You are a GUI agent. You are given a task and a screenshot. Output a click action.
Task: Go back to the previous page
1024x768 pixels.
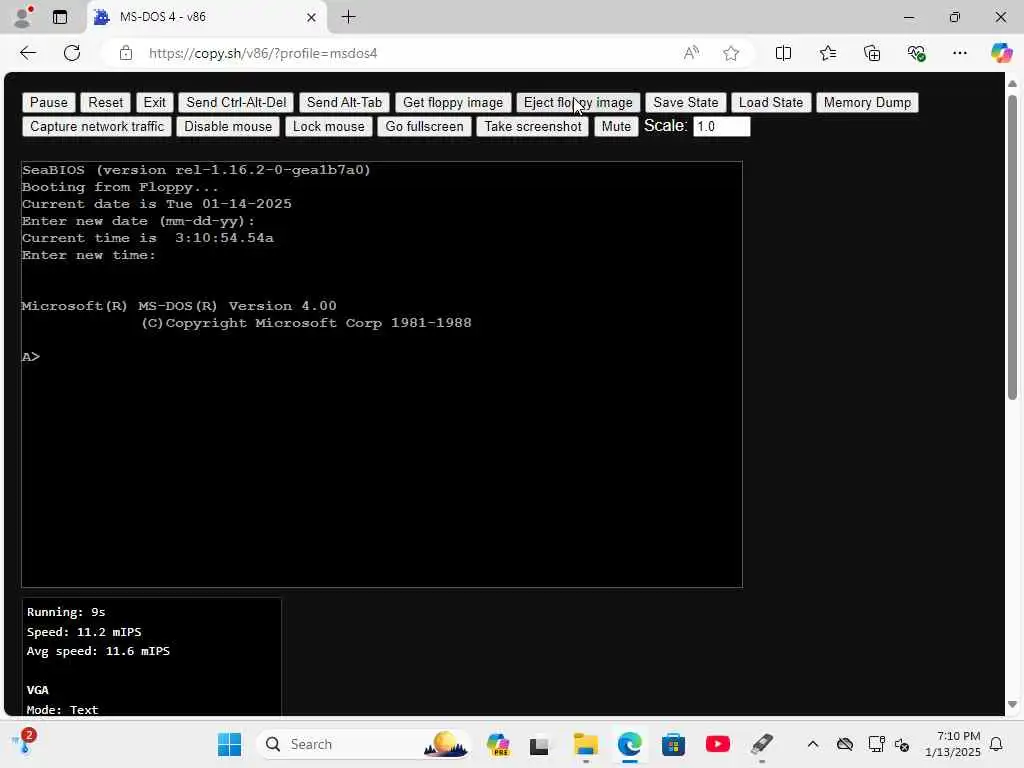28,53
